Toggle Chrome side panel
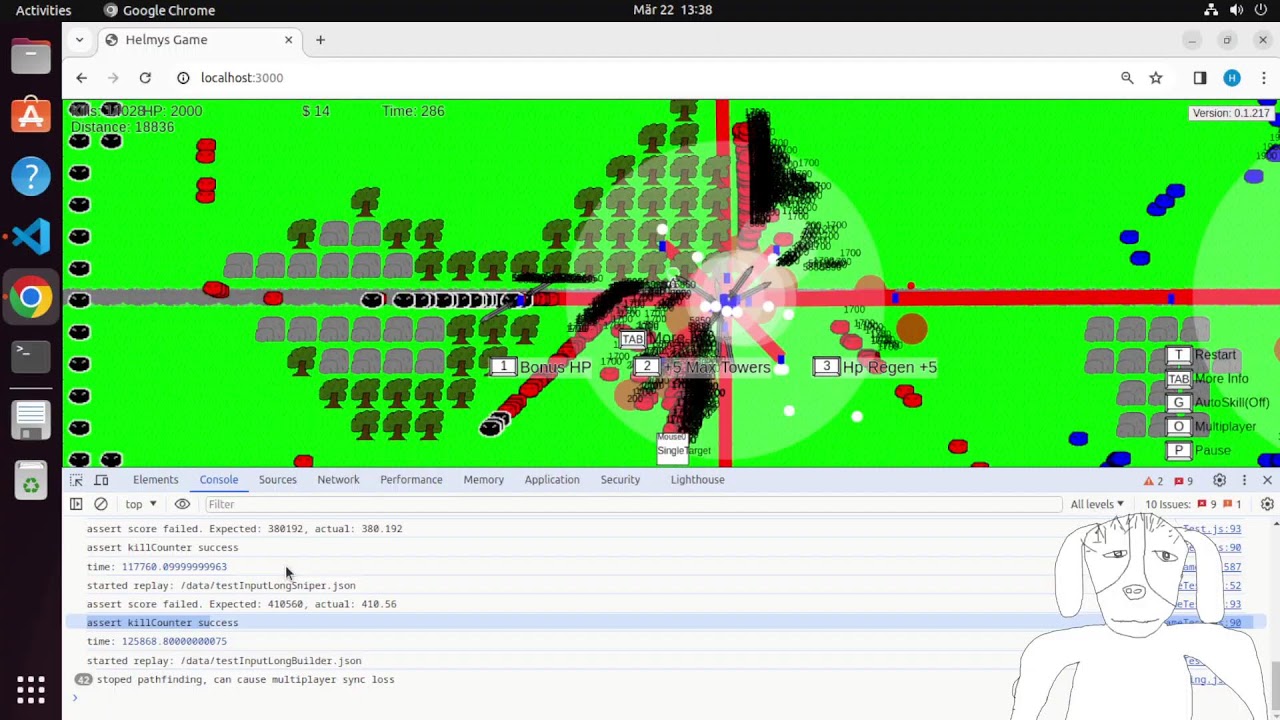This screenshot has width=1280, height=720. pos(1200,78)
